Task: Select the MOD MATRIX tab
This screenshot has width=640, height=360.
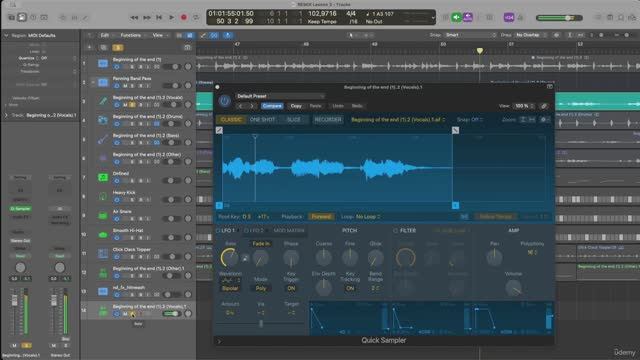Action: (x=289, y=231)
